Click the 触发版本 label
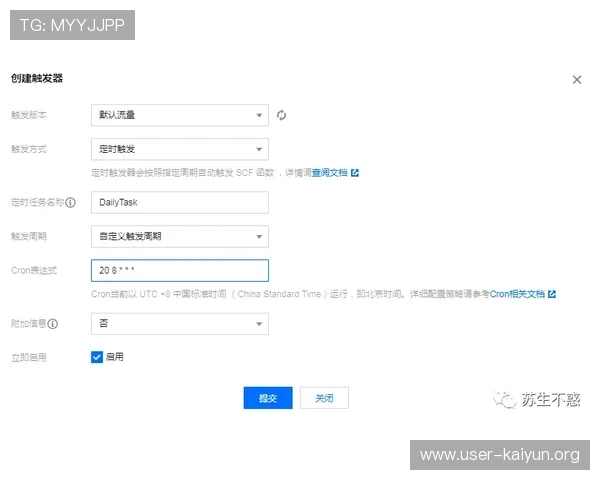 29,115
